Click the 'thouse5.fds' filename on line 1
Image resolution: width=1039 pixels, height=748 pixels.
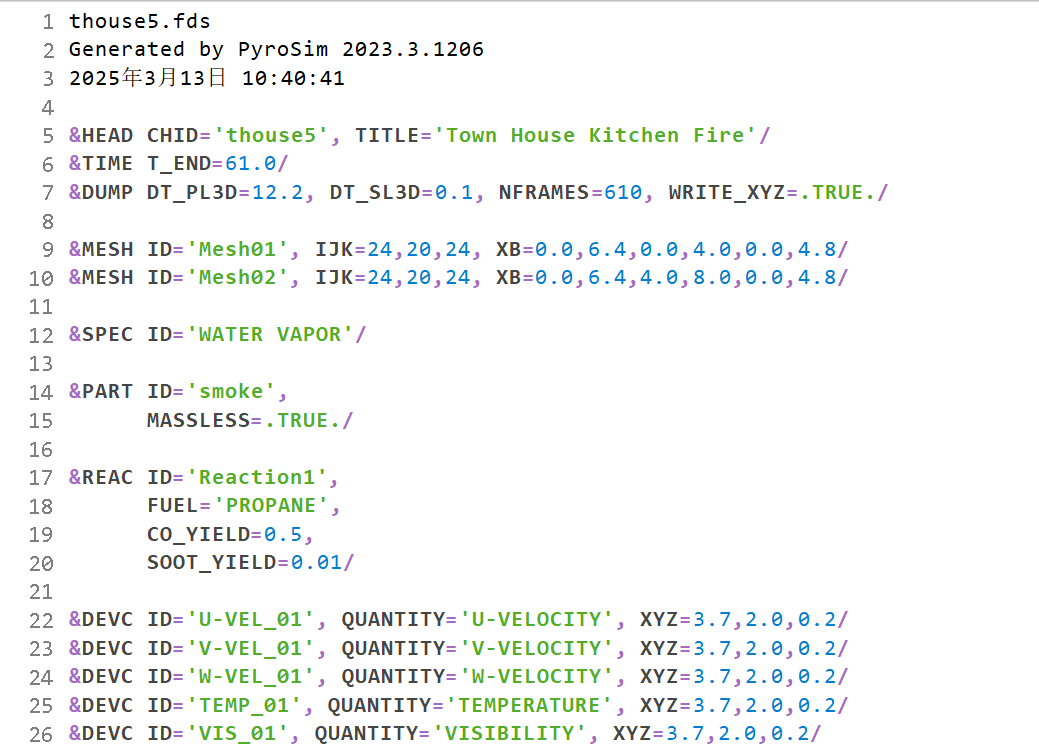[139, 20]
